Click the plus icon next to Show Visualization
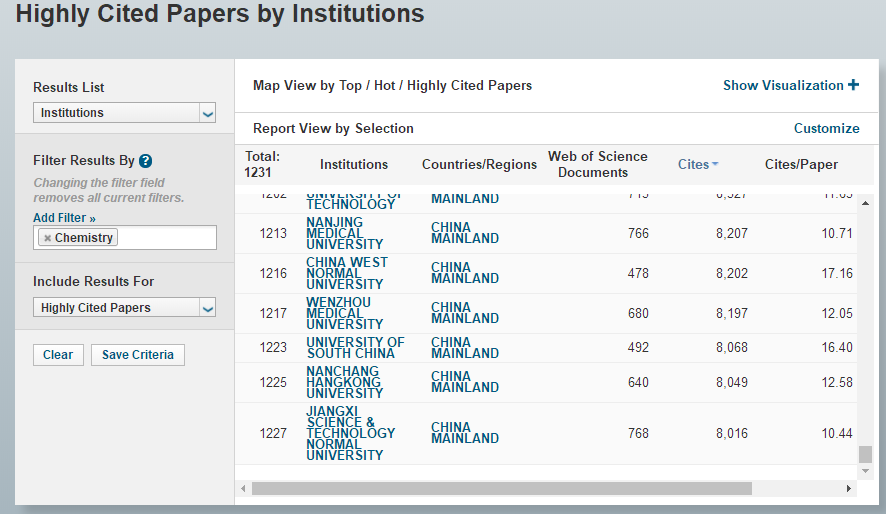This screenshot has width=886, height=514. 853,85
